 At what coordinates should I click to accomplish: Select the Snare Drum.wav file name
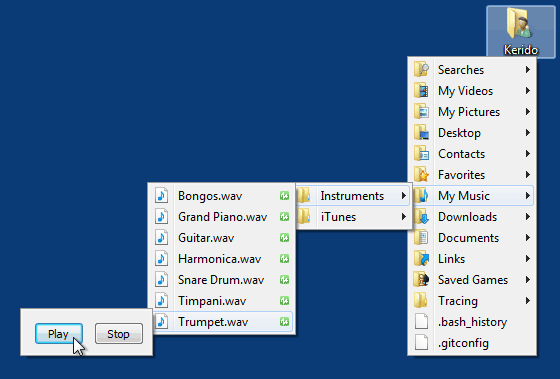click(221, 280)
